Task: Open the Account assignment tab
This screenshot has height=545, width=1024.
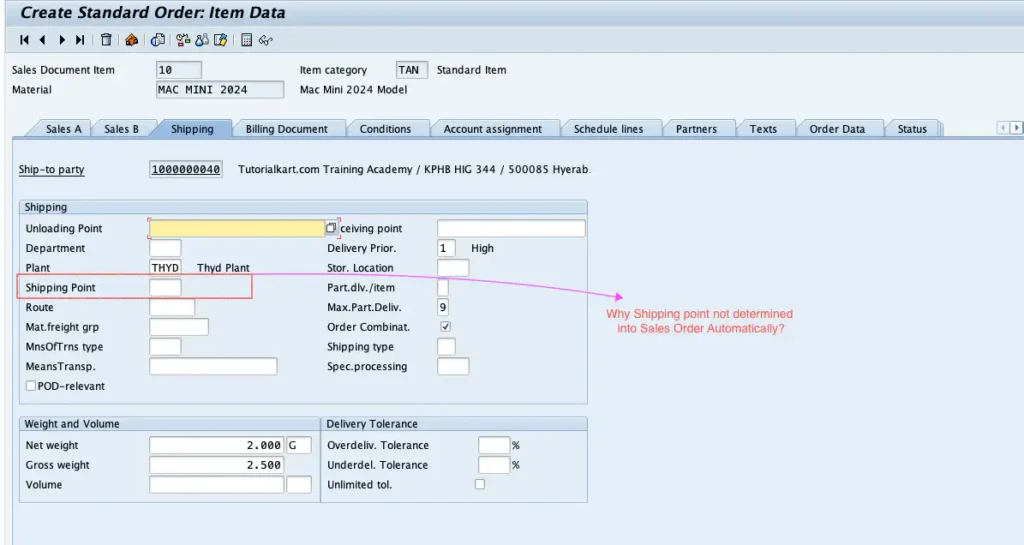Action: click(492, 129)
